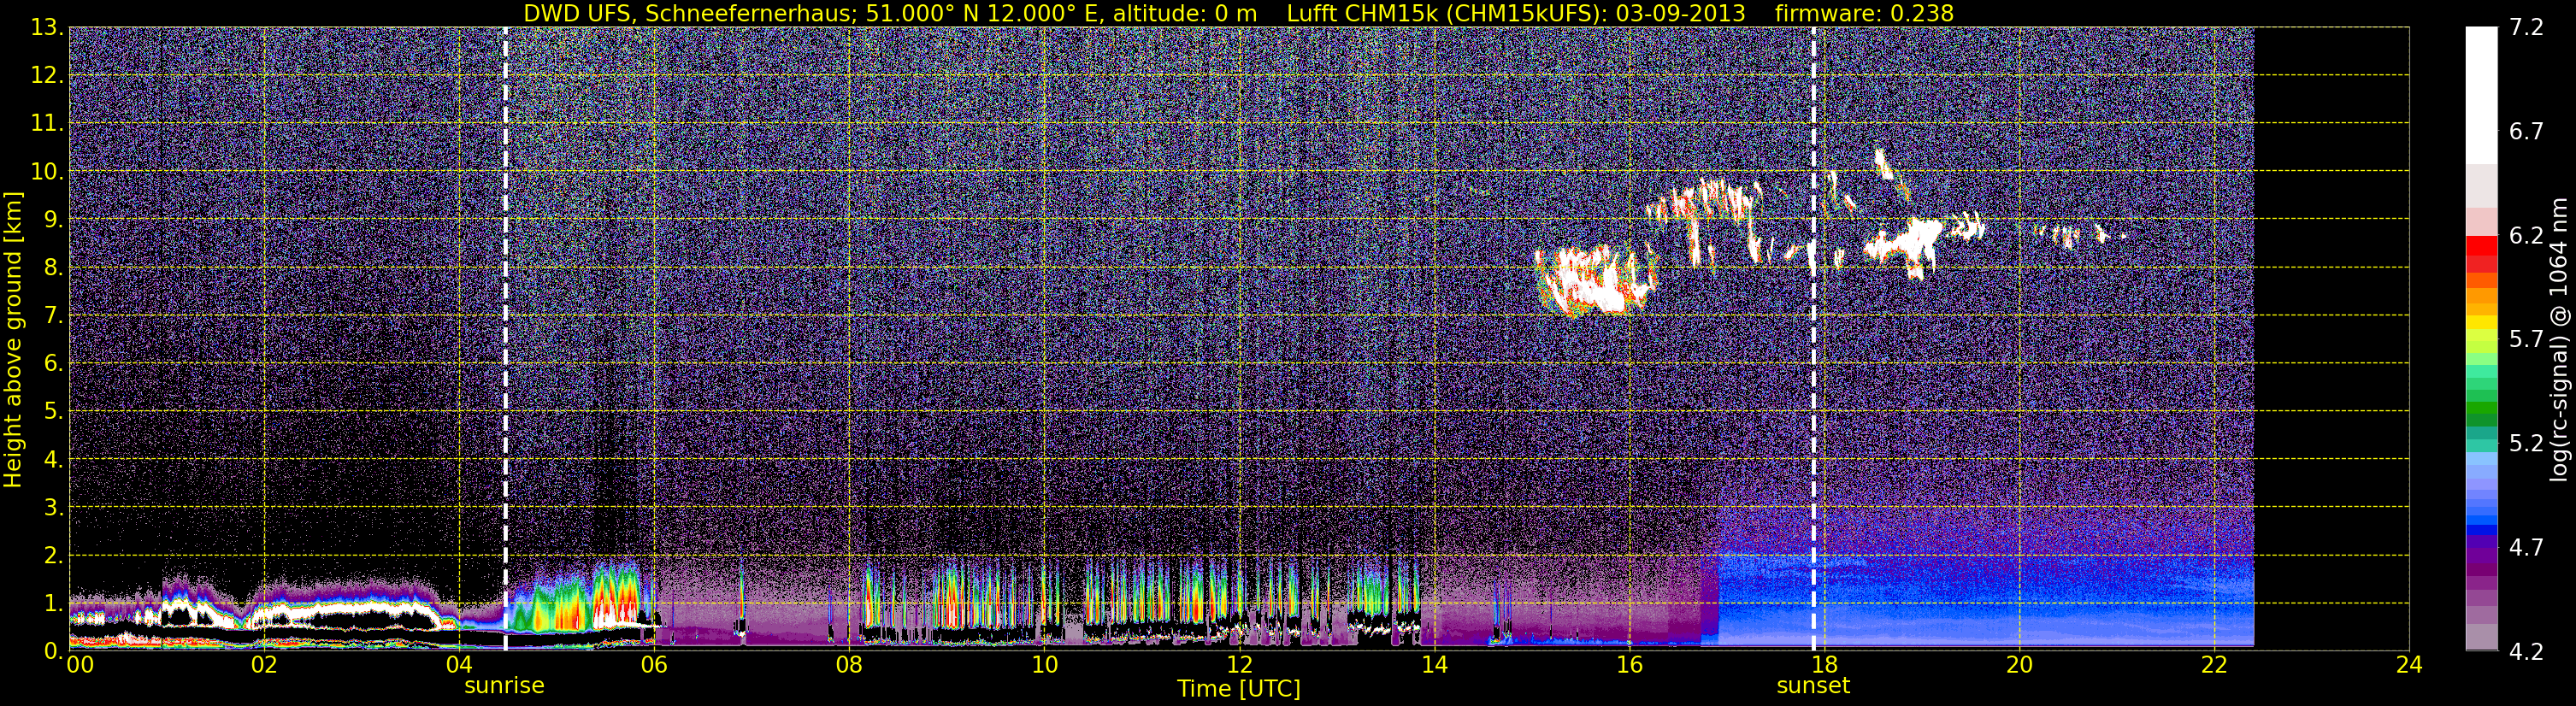Click the height tick label '11.'
Screen dimensions: 2576x706
[46, 124]
